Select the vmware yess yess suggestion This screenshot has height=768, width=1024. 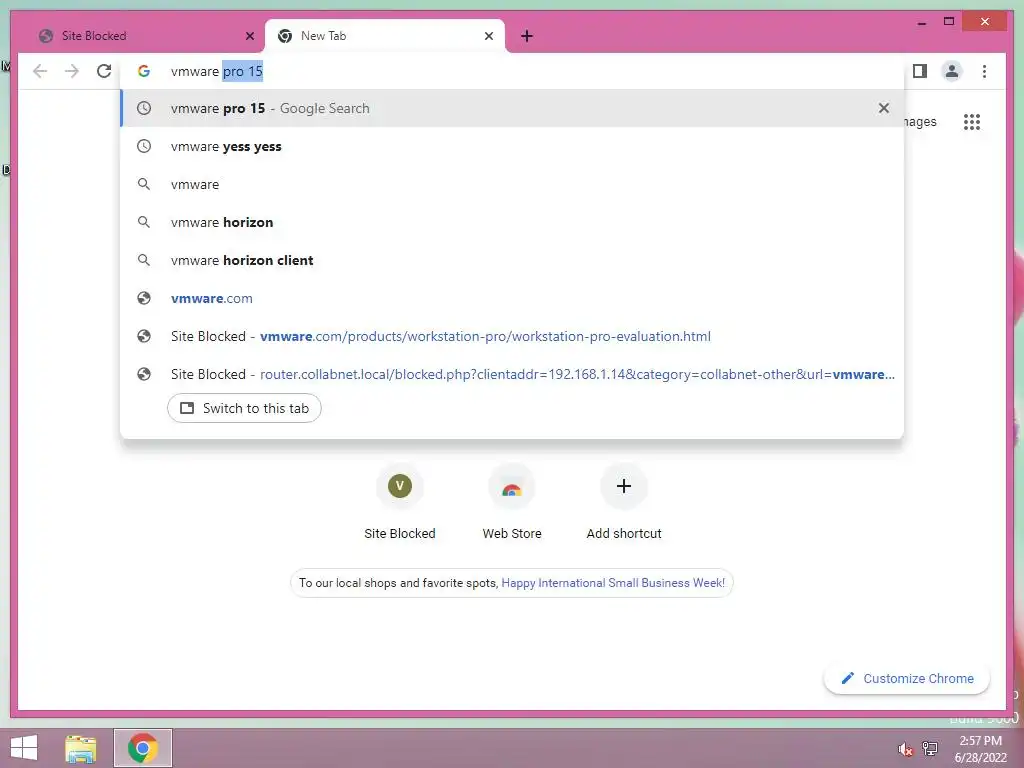tap(512, 146)
